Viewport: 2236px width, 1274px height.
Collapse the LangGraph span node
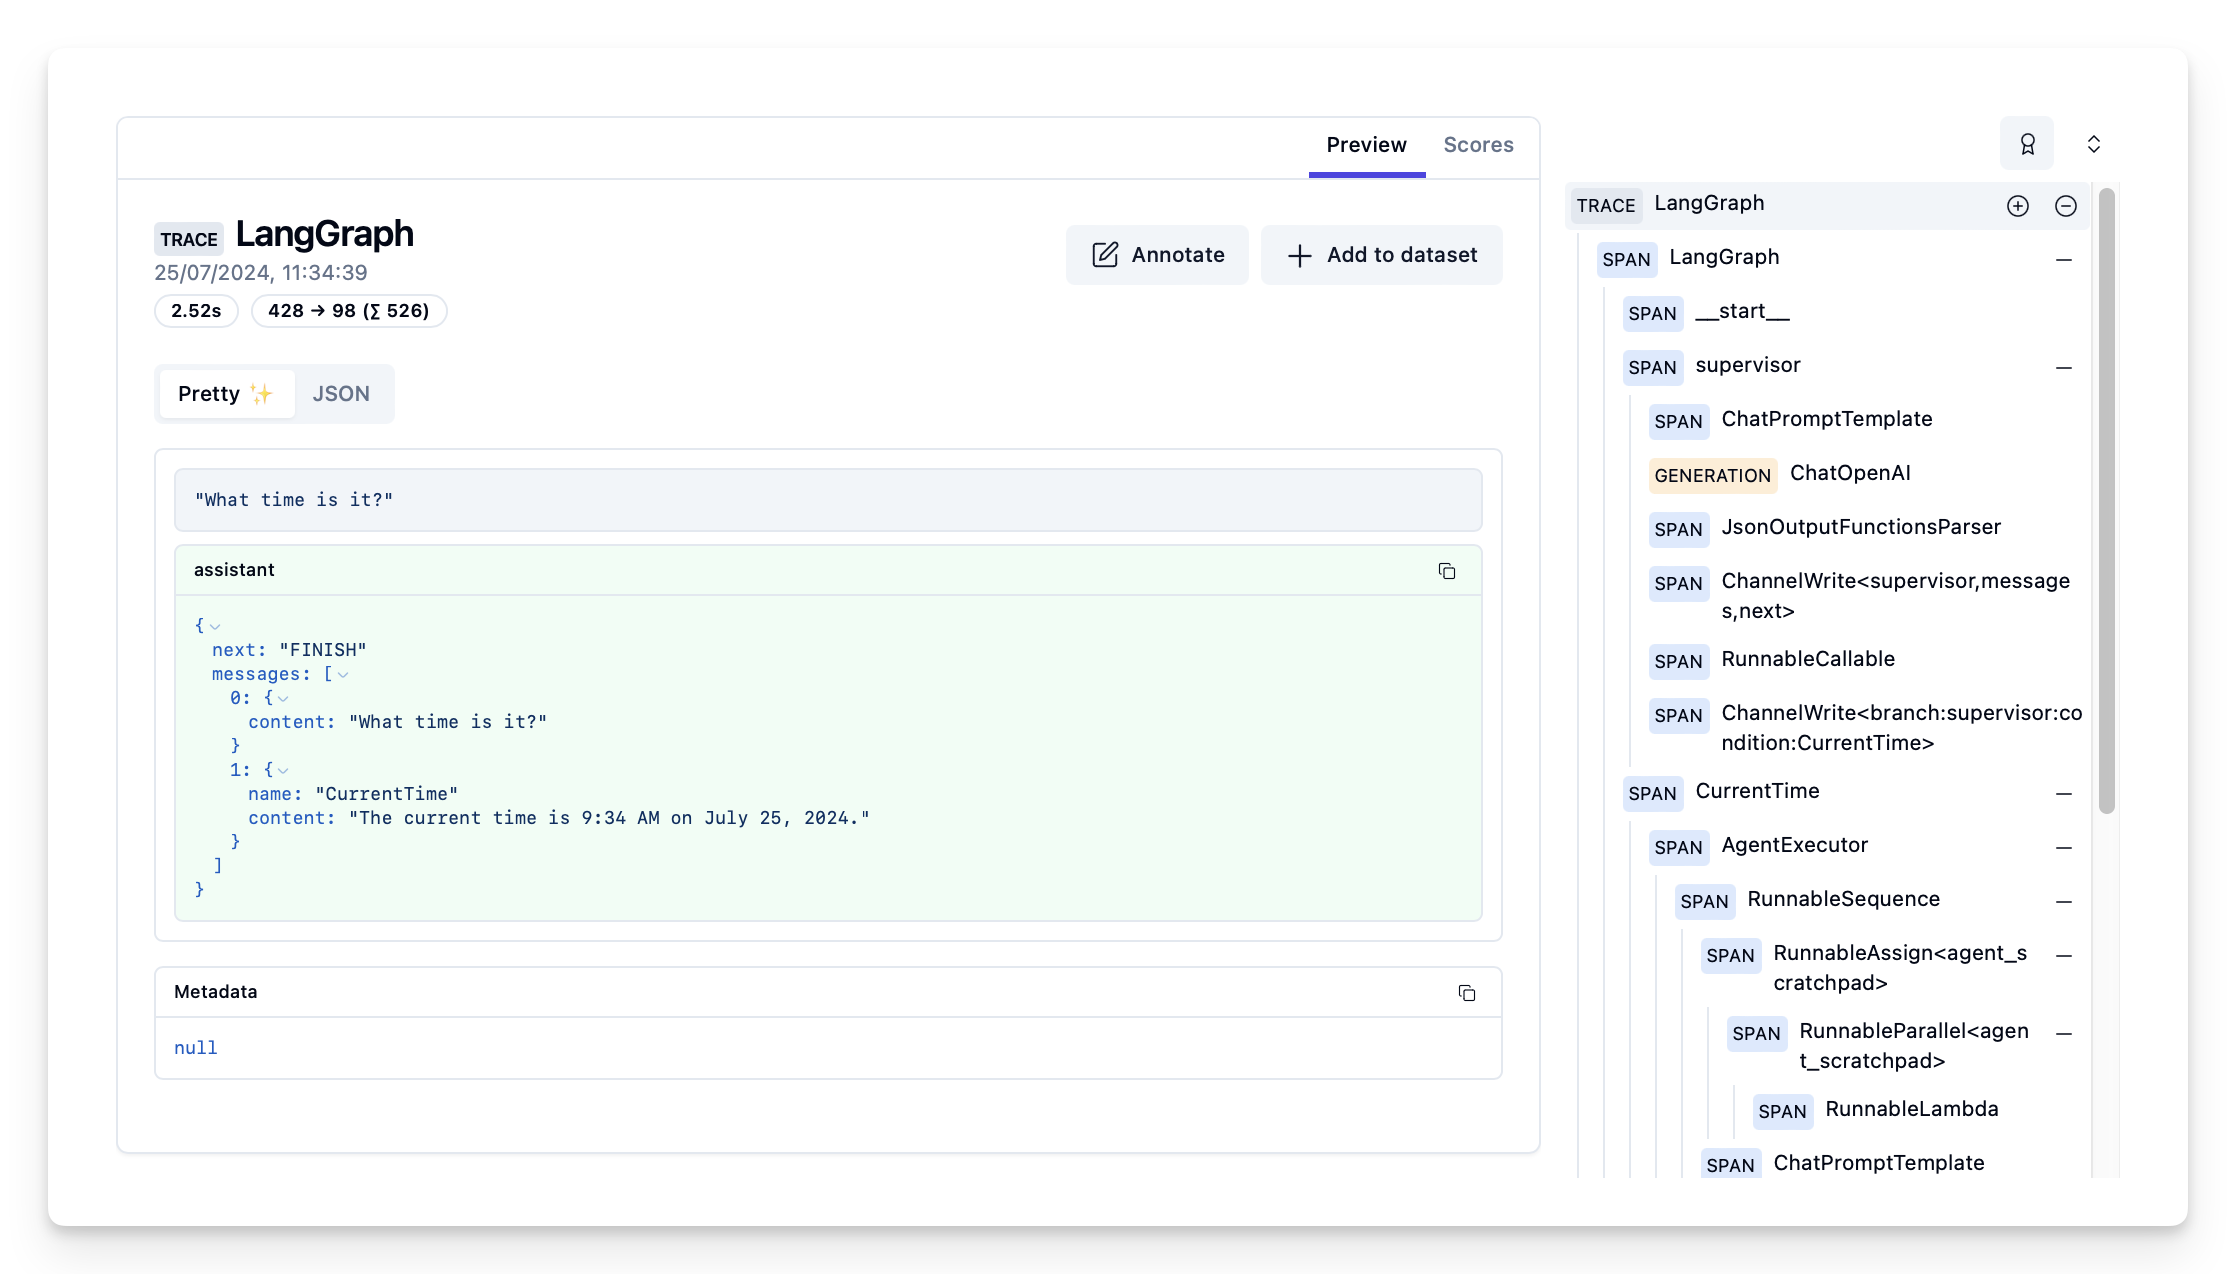[x=2063, y=259]
